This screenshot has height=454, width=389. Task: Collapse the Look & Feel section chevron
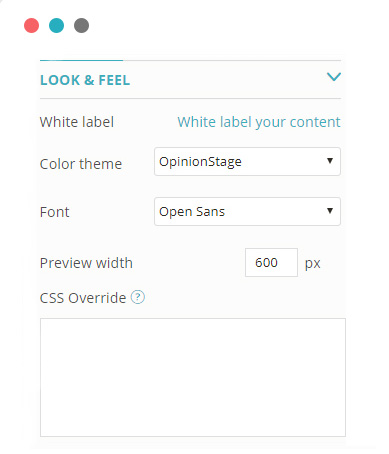(334, 77)
